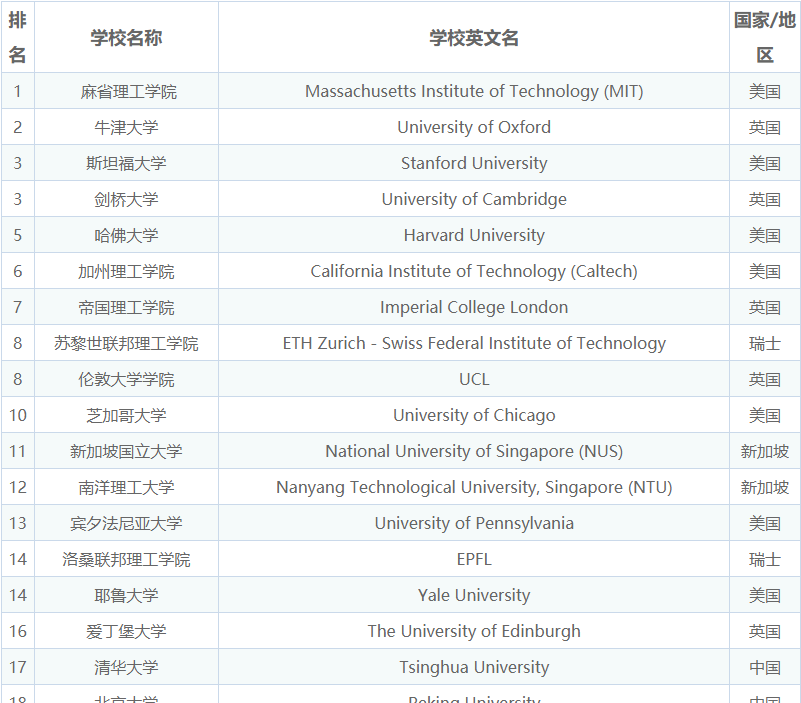The height and width of the screenshot is (703, 801).
Task: Select rank 14 beside 洛桑联邦理工学院
Action: 17,559
